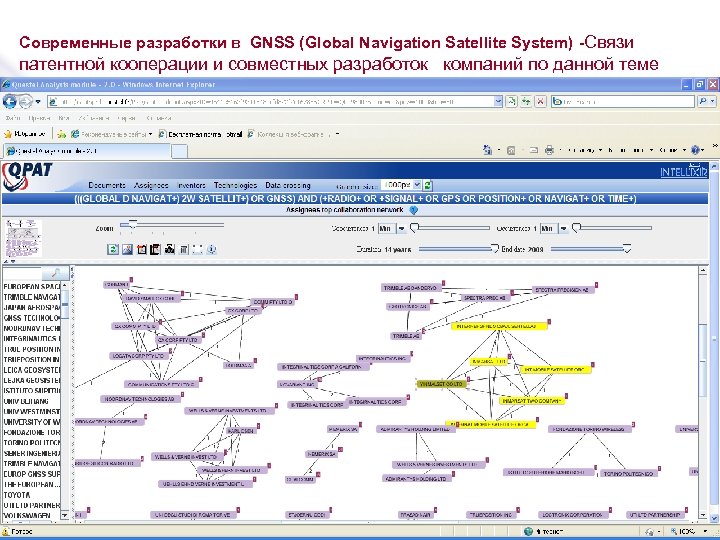Open the INTELLIXIR link
This screenshot has width=720, height=540.
(x=684, y=172)
